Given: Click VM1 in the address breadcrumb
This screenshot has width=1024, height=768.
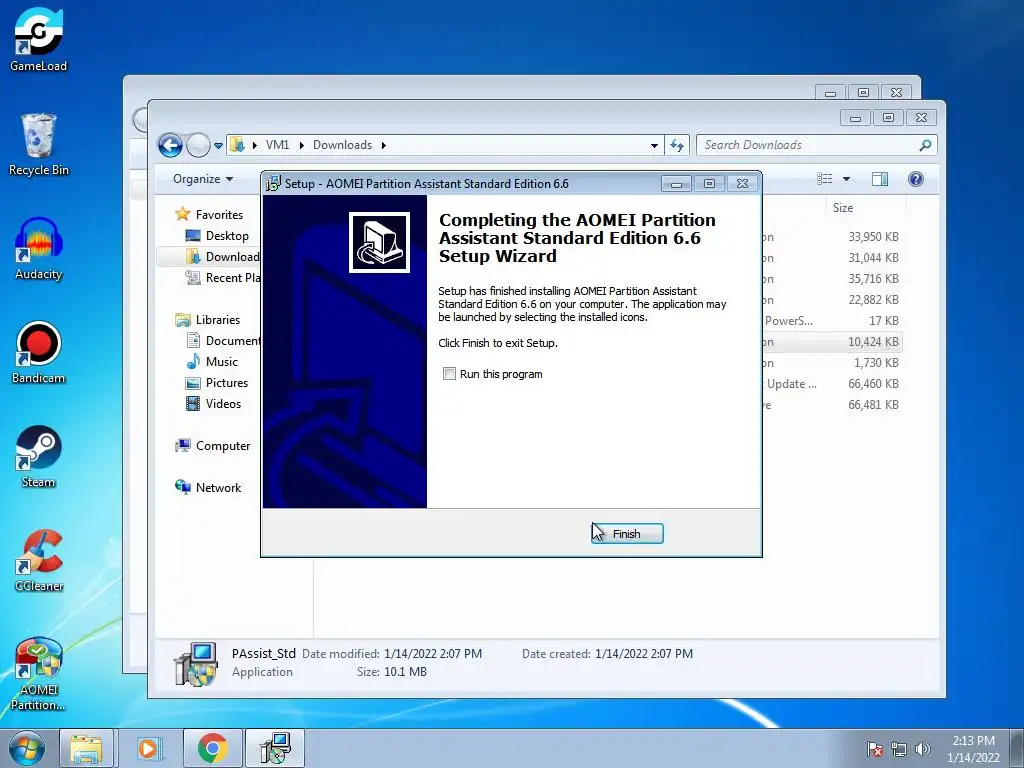Looking at the screenshot, I should click(278, 145).
